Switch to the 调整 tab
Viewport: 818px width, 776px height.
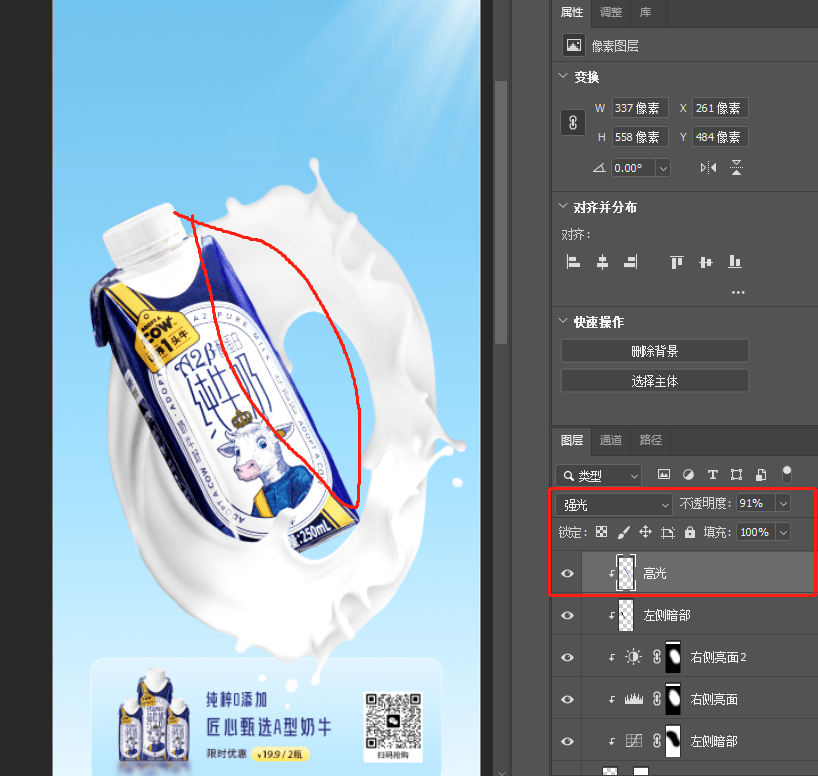coord(611,12)
